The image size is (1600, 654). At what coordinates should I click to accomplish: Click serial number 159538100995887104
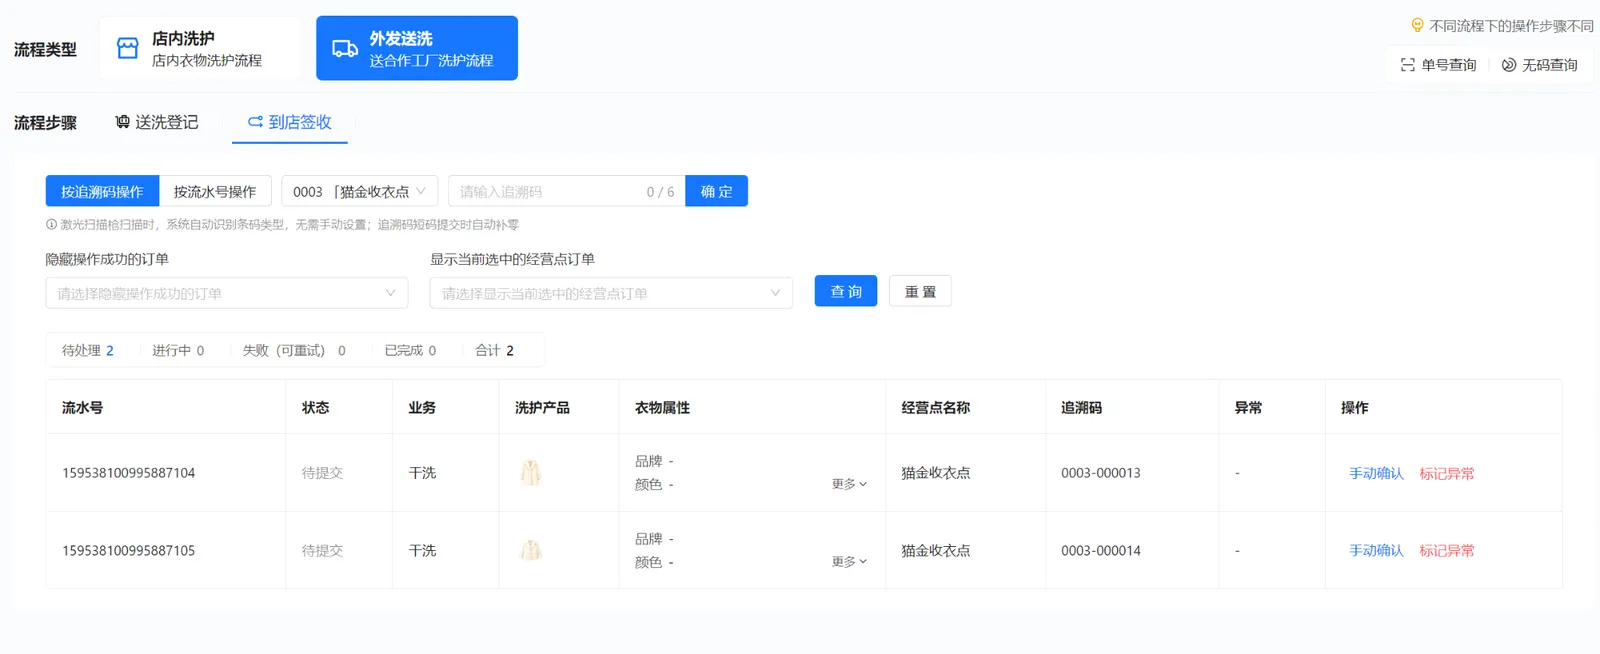(129, 473)
